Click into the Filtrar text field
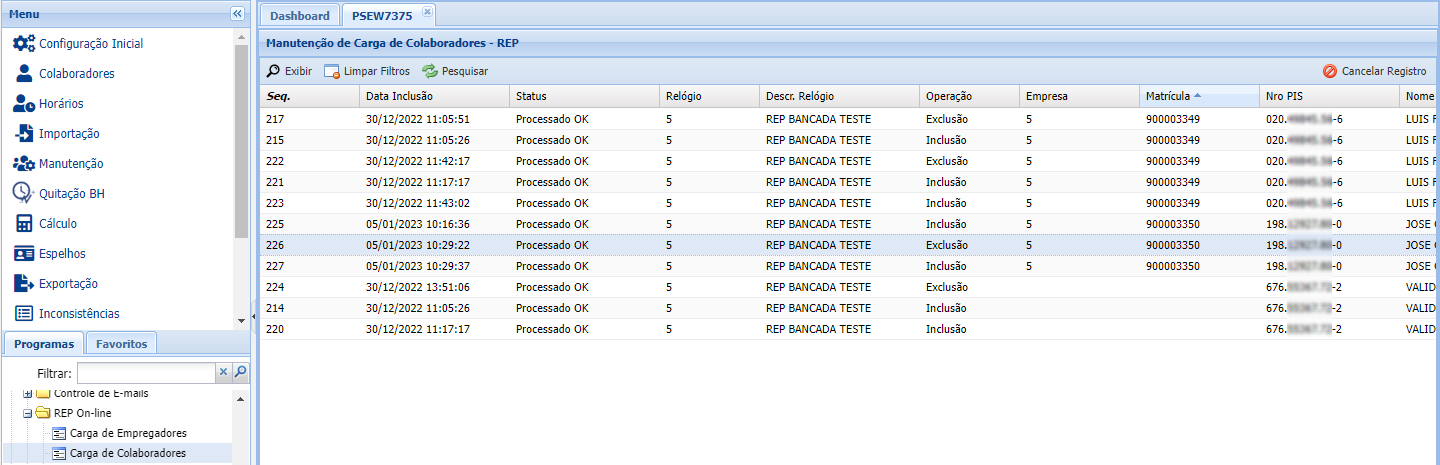 click(x=146, y=373)
